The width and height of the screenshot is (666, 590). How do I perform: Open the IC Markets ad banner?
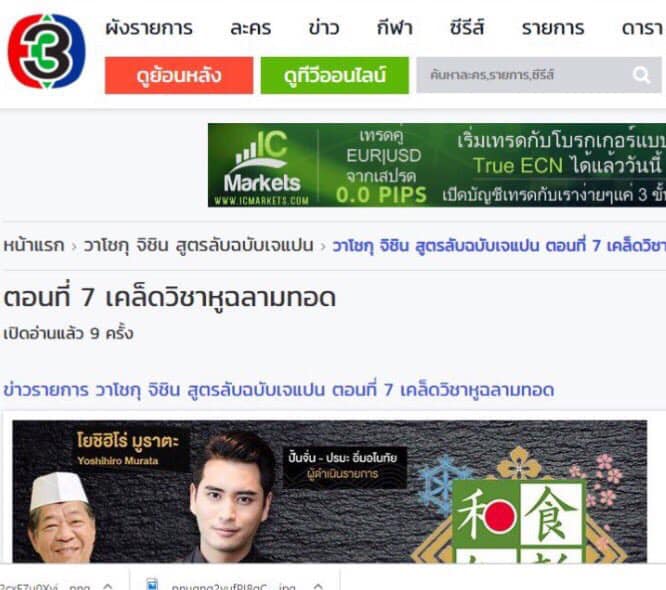[437, 165]
